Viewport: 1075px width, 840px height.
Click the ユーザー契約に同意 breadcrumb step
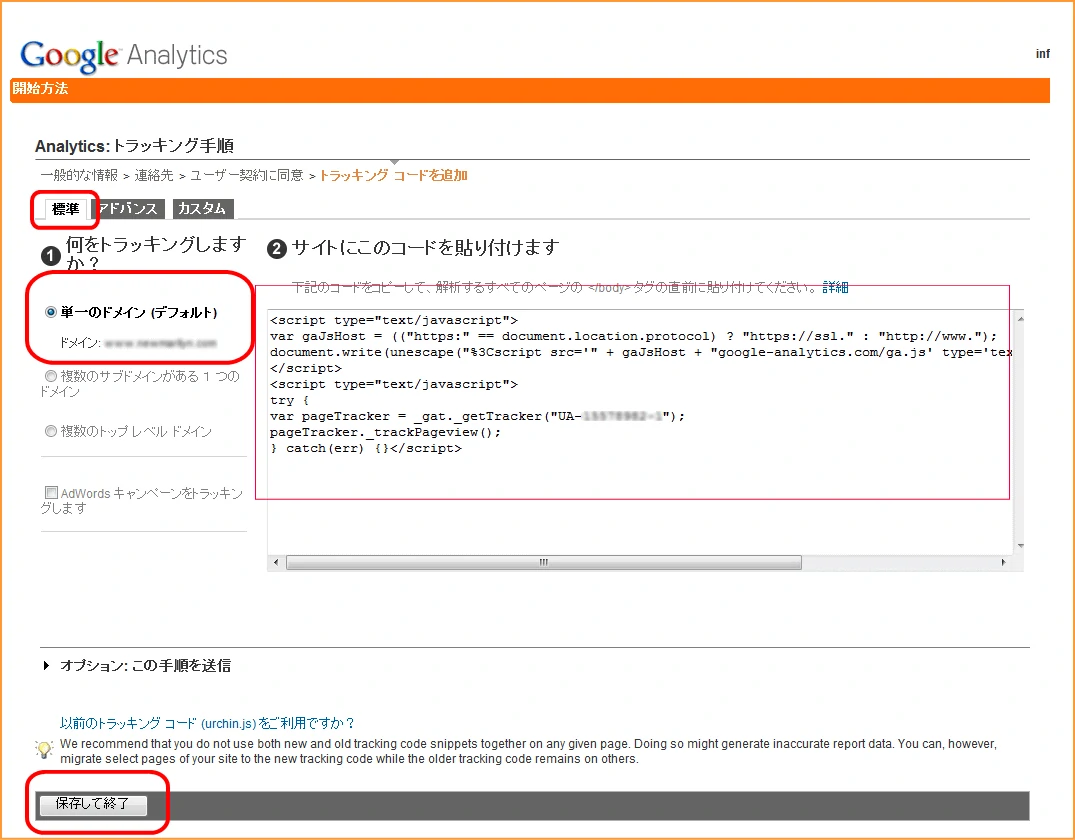pyautogui.click(x=247, y=176)
